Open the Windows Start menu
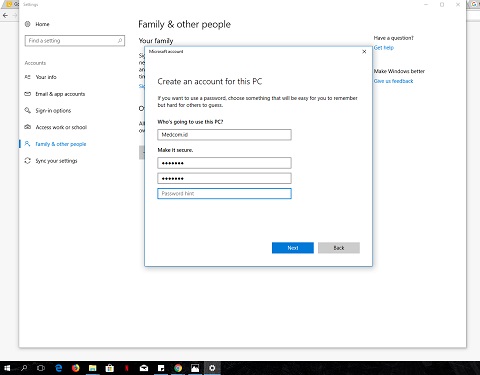 click(x=7, y=368)
